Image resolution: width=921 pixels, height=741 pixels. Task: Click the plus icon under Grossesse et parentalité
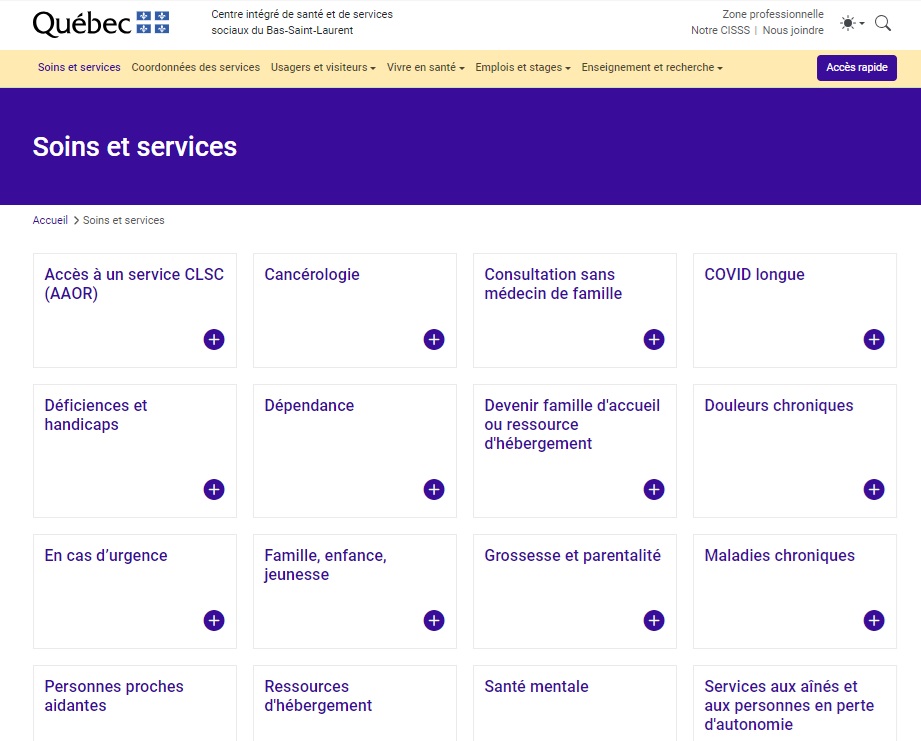tap(653, 620)
